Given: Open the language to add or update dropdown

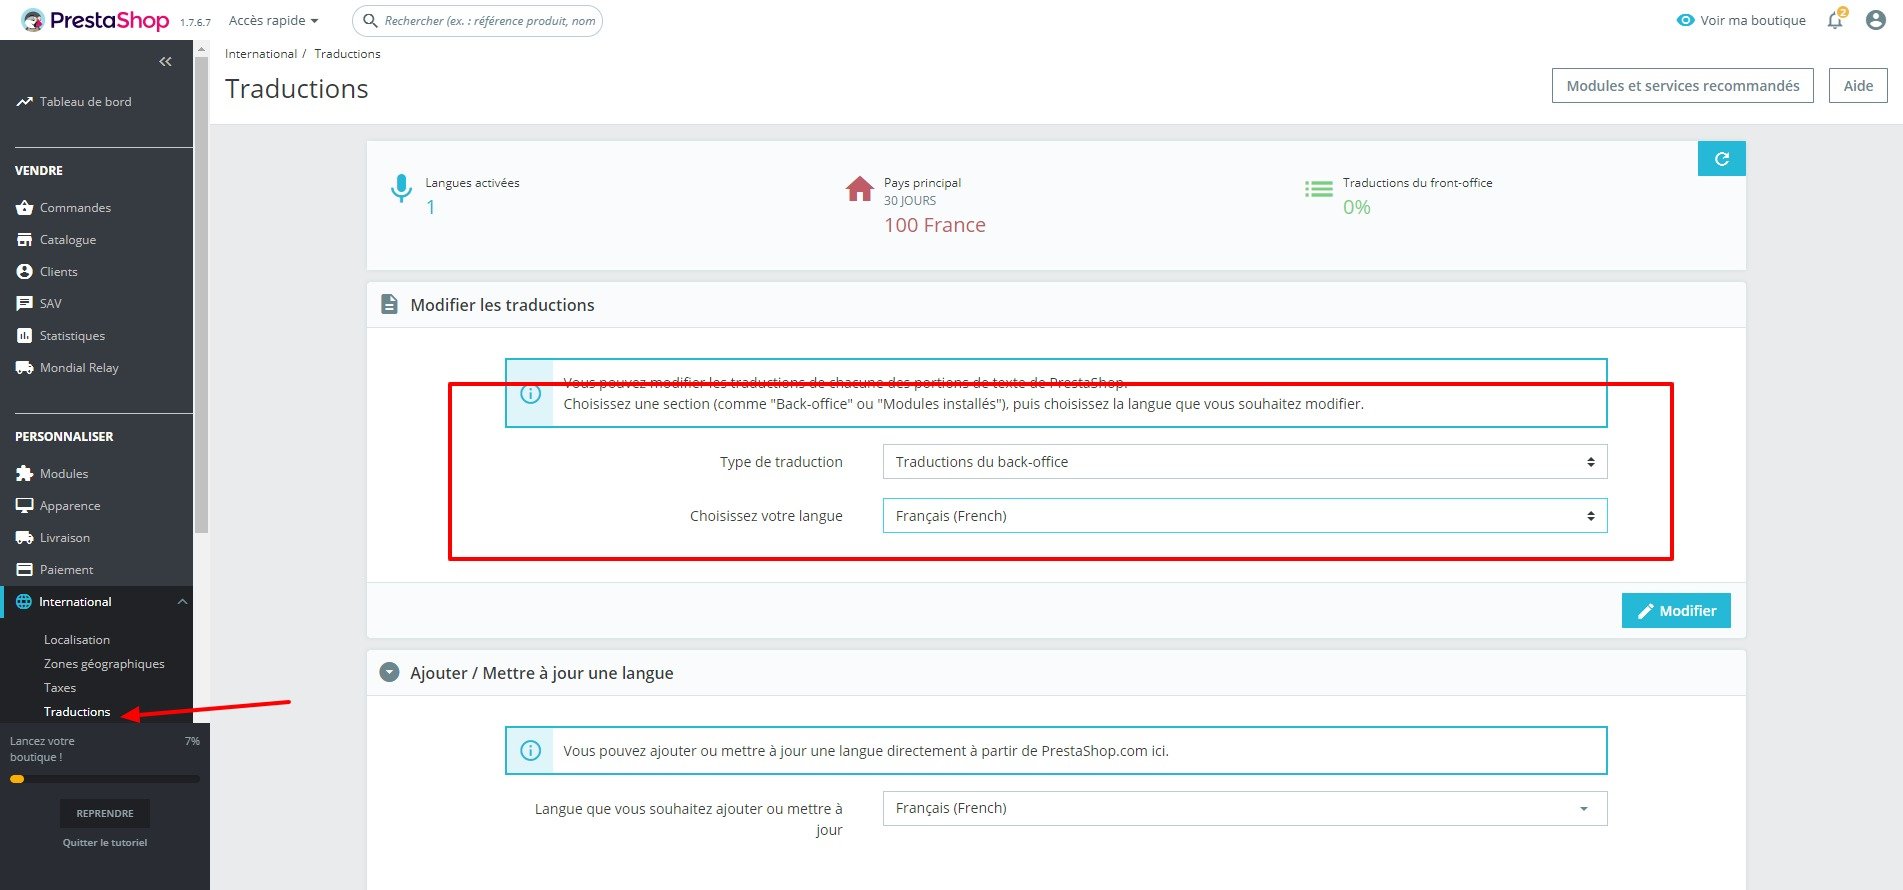Looking at the screenshot, I should tap(1245, 808).
